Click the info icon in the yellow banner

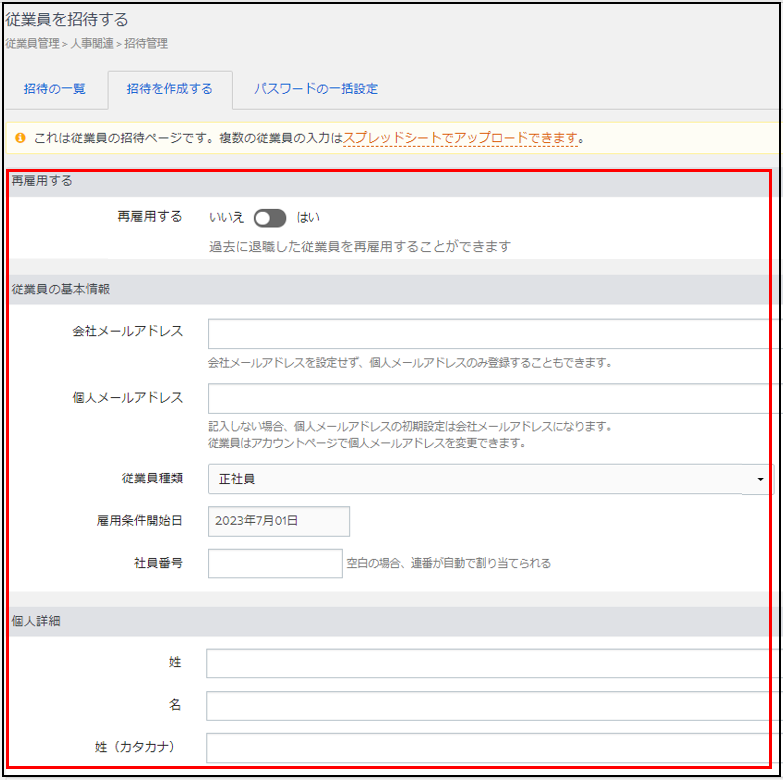coord(20,138)
